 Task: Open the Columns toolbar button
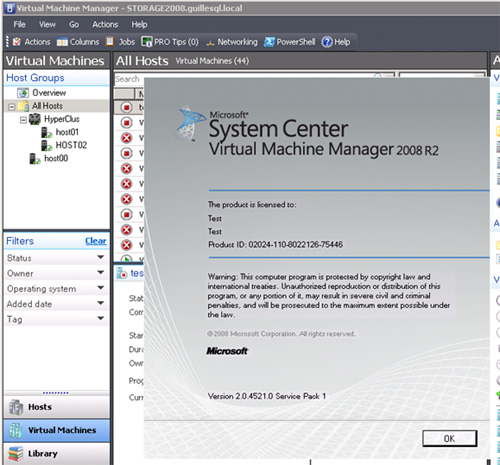78,42
